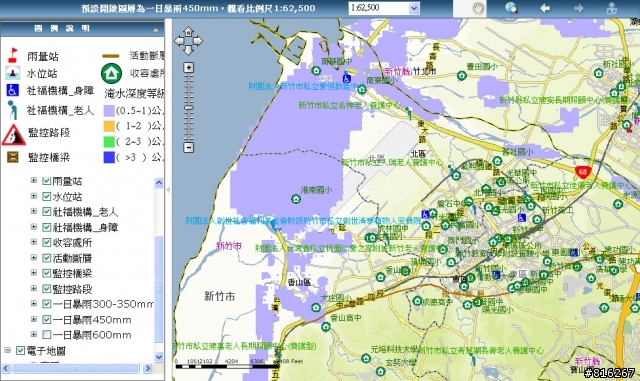Click the layer list scroll down arrow
This screenshot has width=640, height=381.
tap(159, 357)
